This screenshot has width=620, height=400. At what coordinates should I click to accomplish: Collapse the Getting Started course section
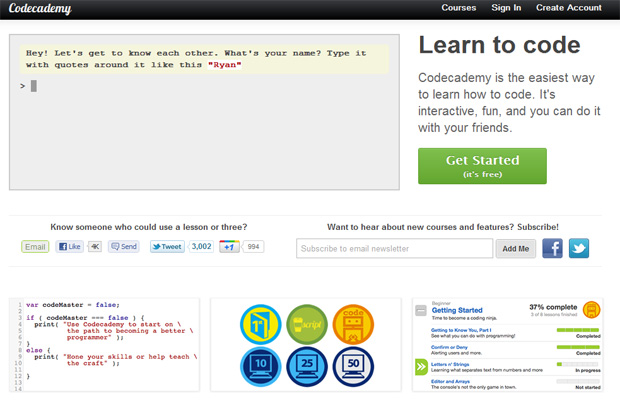(421, 309)
